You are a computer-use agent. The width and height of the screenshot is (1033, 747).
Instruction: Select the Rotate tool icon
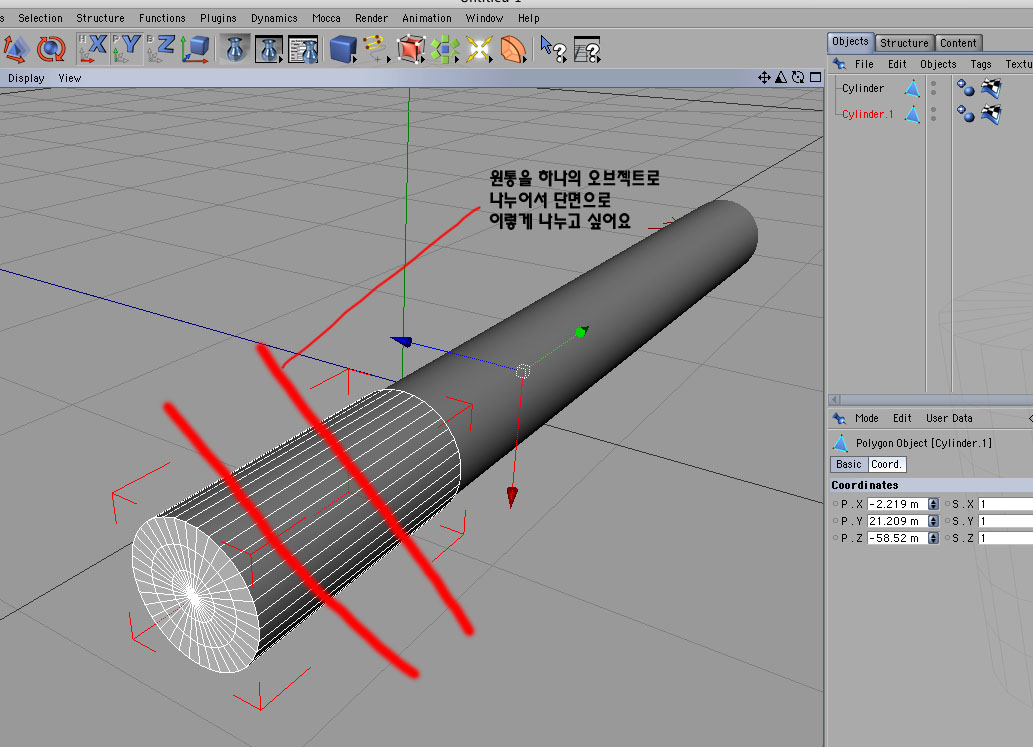pos(51,49)
